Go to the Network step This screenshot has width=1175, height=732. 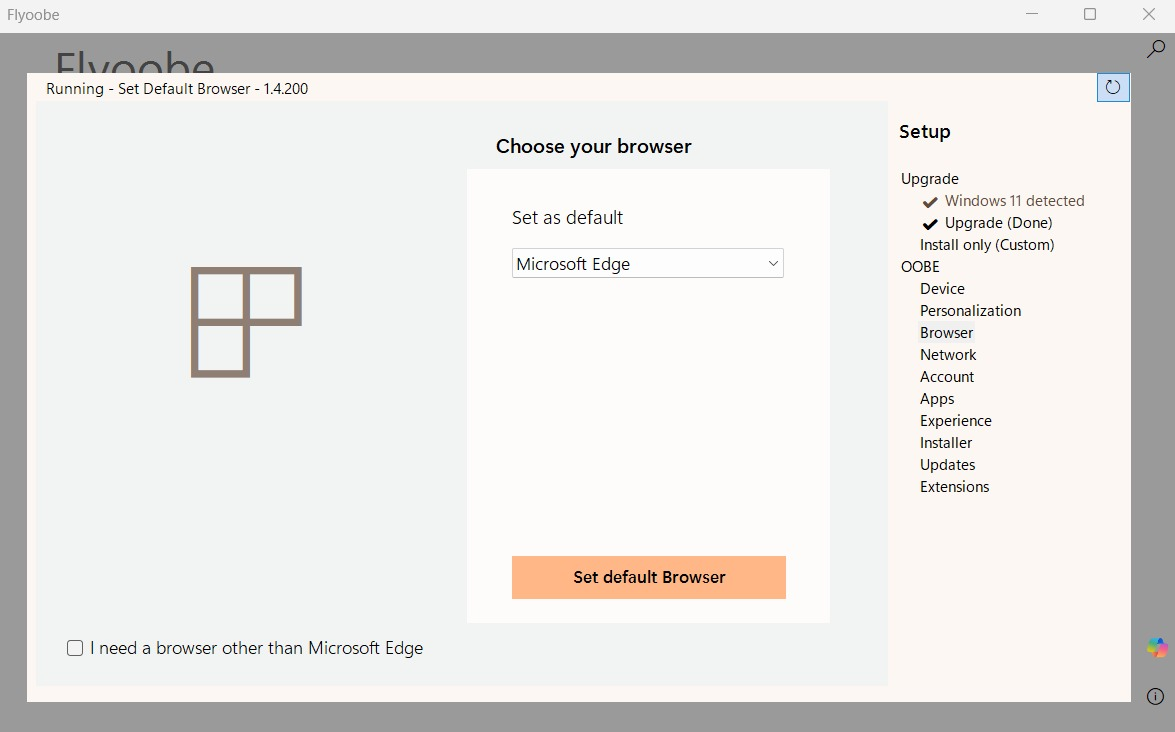pos(948,354)
